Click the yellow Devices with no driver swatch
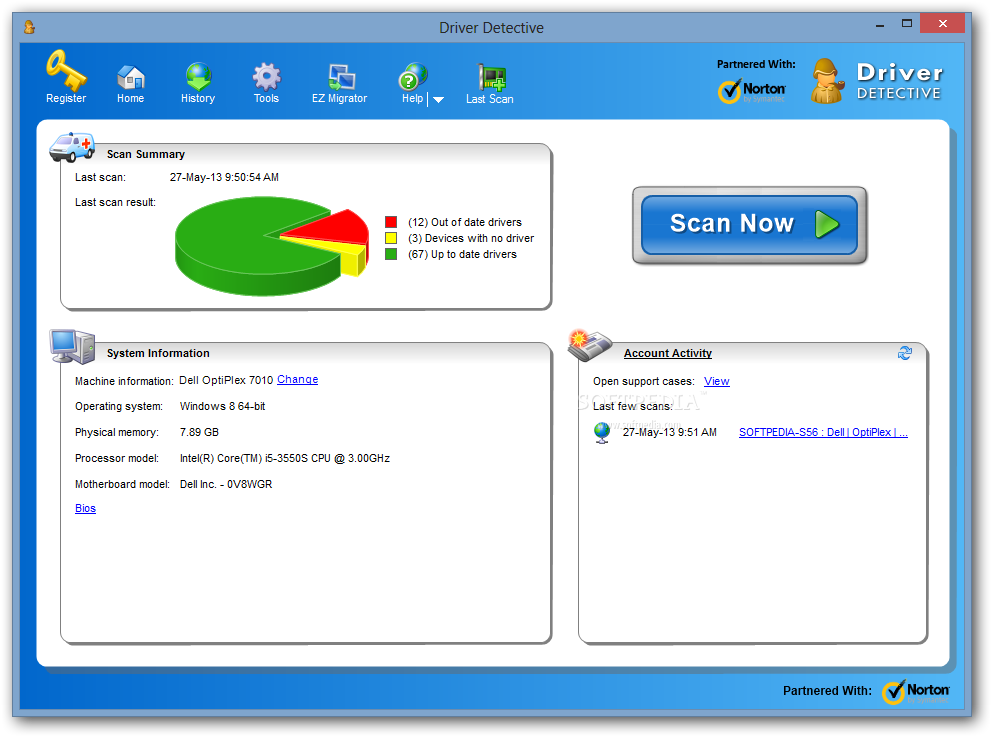Image resolution: width=992 pixels, height=737 pixels. point(391,238)
